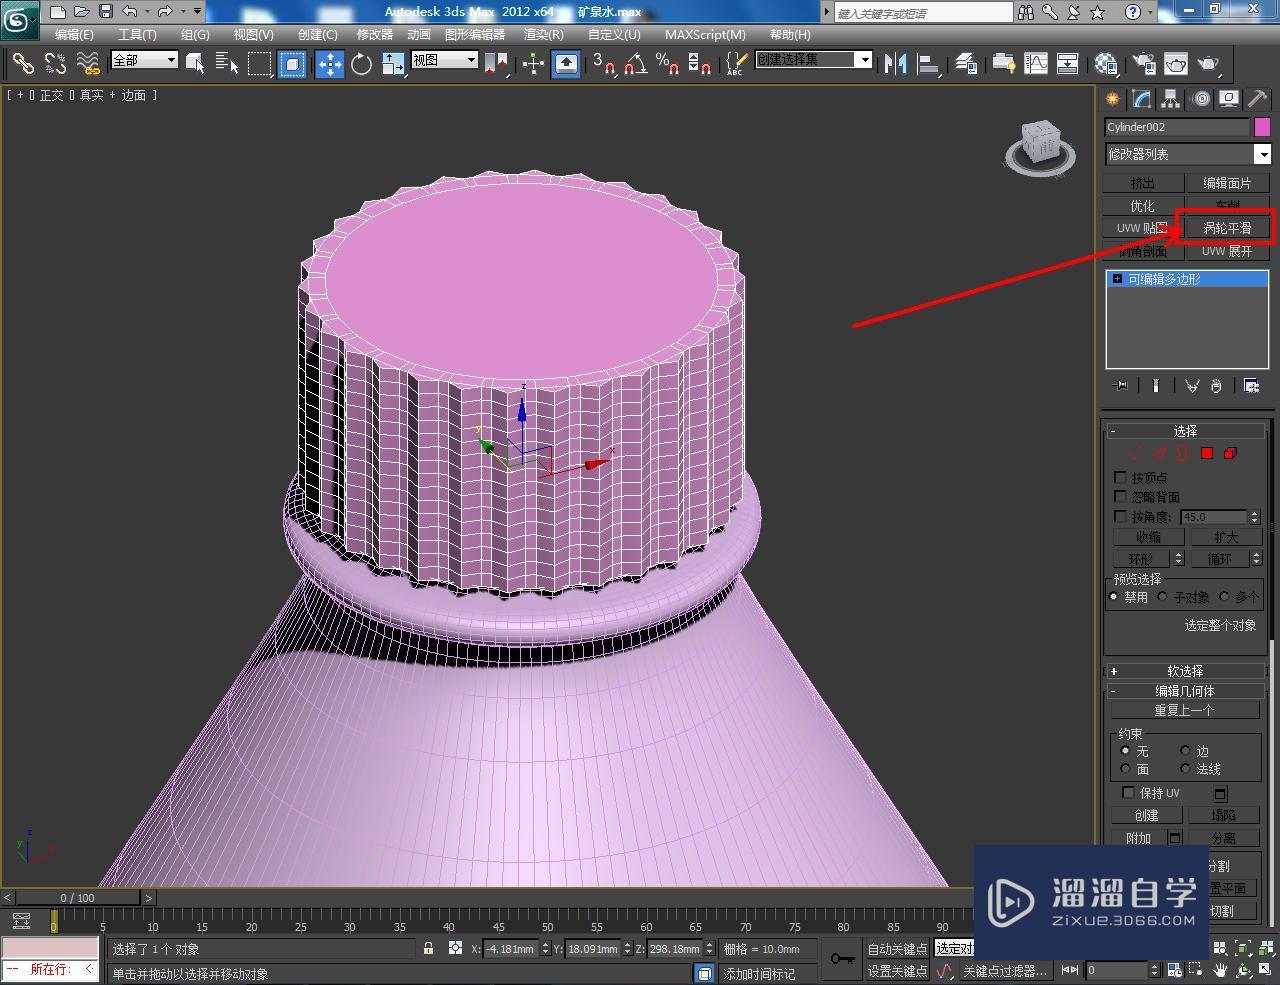Toggle the 3D Snaps button
Viewport: 1280px width, 985px height.
pyautogui.click(x=603, y=64)
